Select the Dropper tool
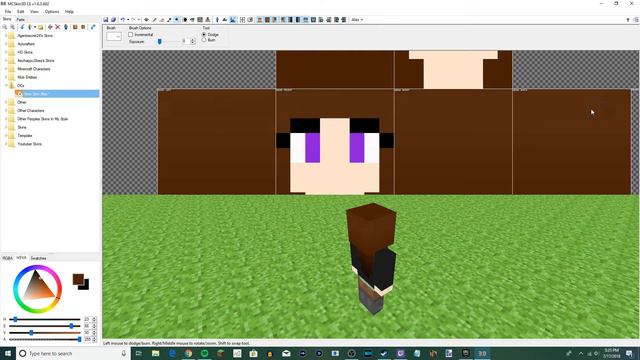The width and height of the screenshot is (640, 360). pyautogui.click(x=169, y=20)
